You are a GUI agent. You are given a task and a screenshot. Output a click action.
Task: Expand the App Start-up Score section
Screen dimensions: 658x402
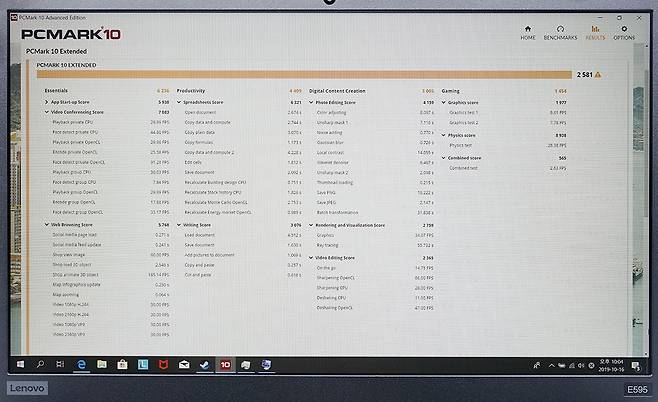click(46, 102)
